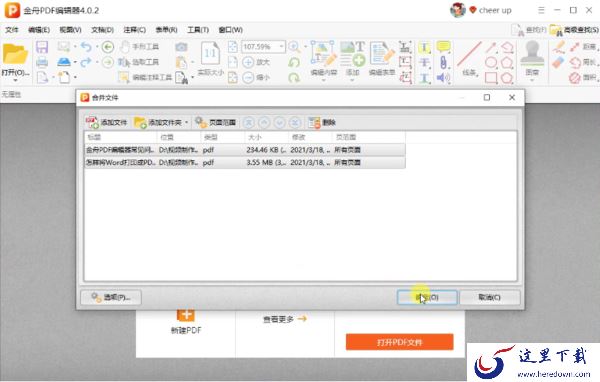Click the 编辑表单 (edit form) tool
This screenshot has height=382, width=600.
click(382, 58)
